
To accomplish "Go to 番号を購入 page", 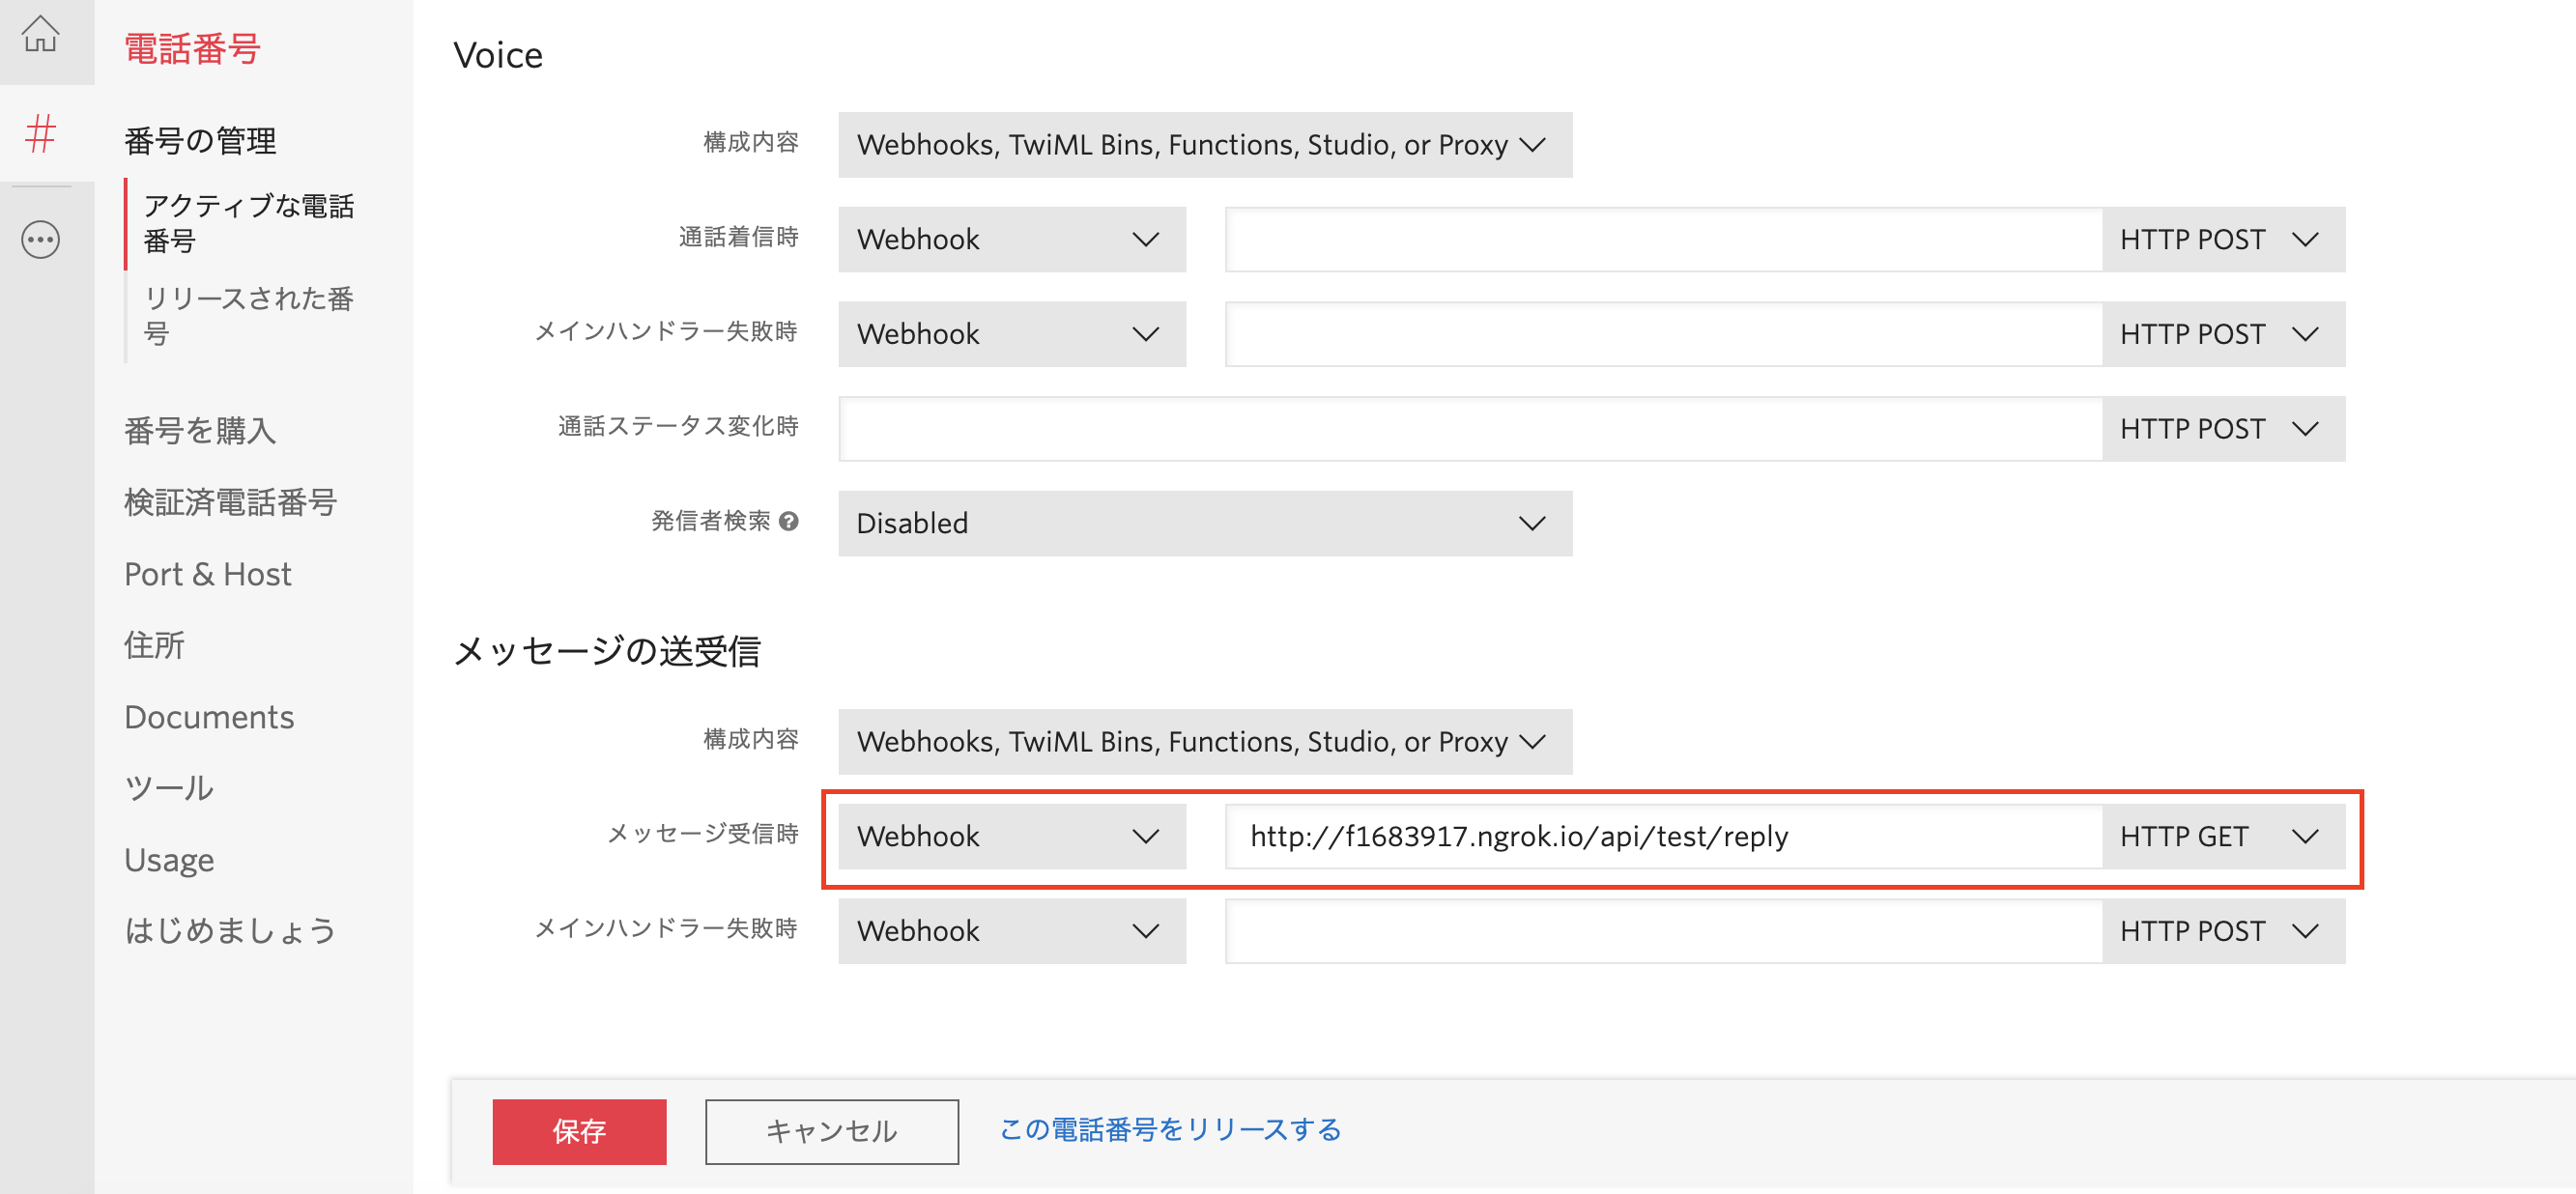I will (200, 431).
